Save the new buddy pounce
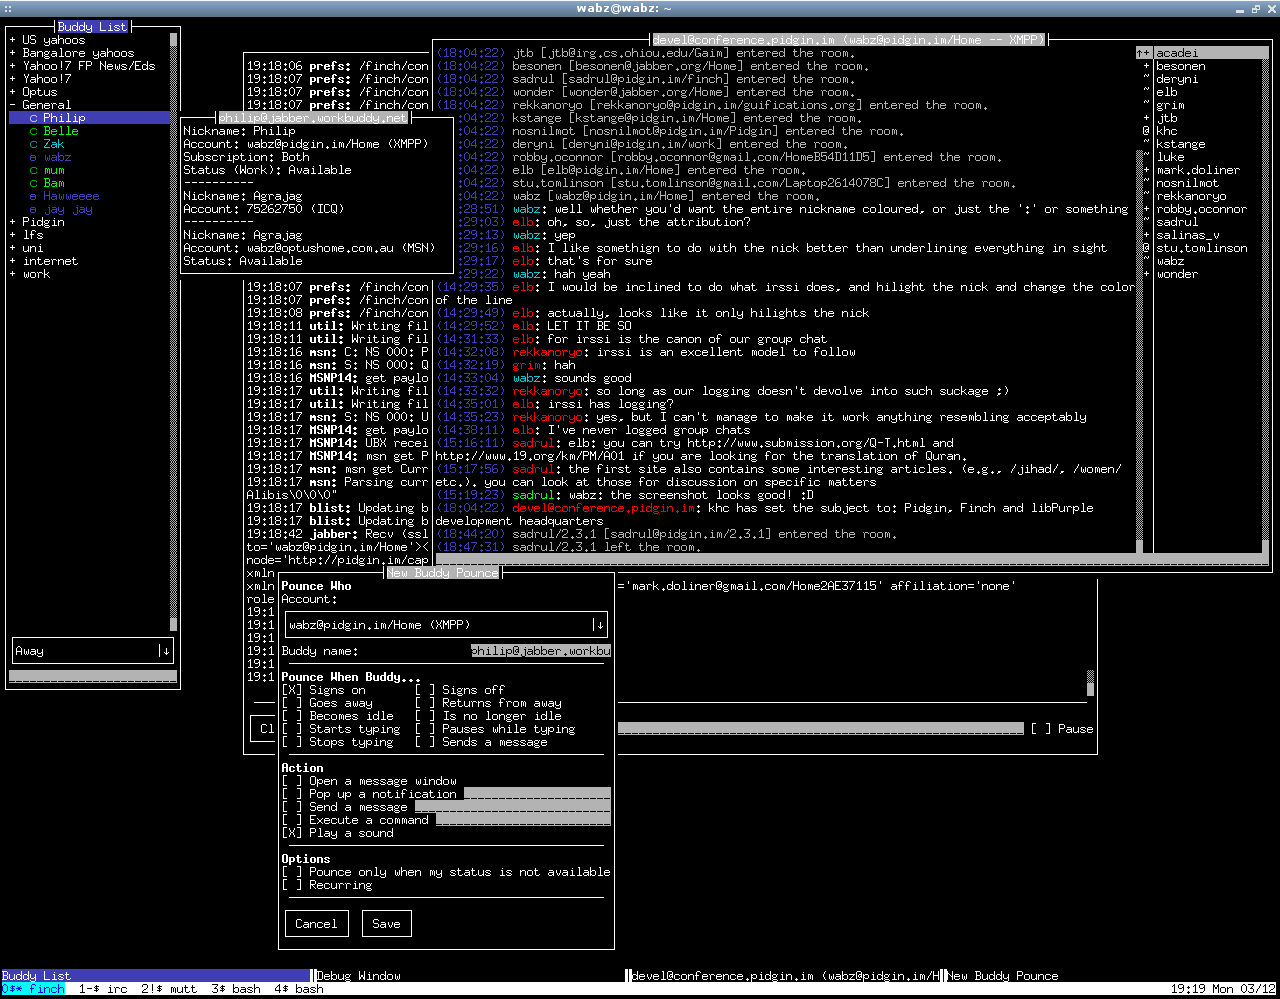Viewport: 1280px width, 999px height. tap(386, 924)
